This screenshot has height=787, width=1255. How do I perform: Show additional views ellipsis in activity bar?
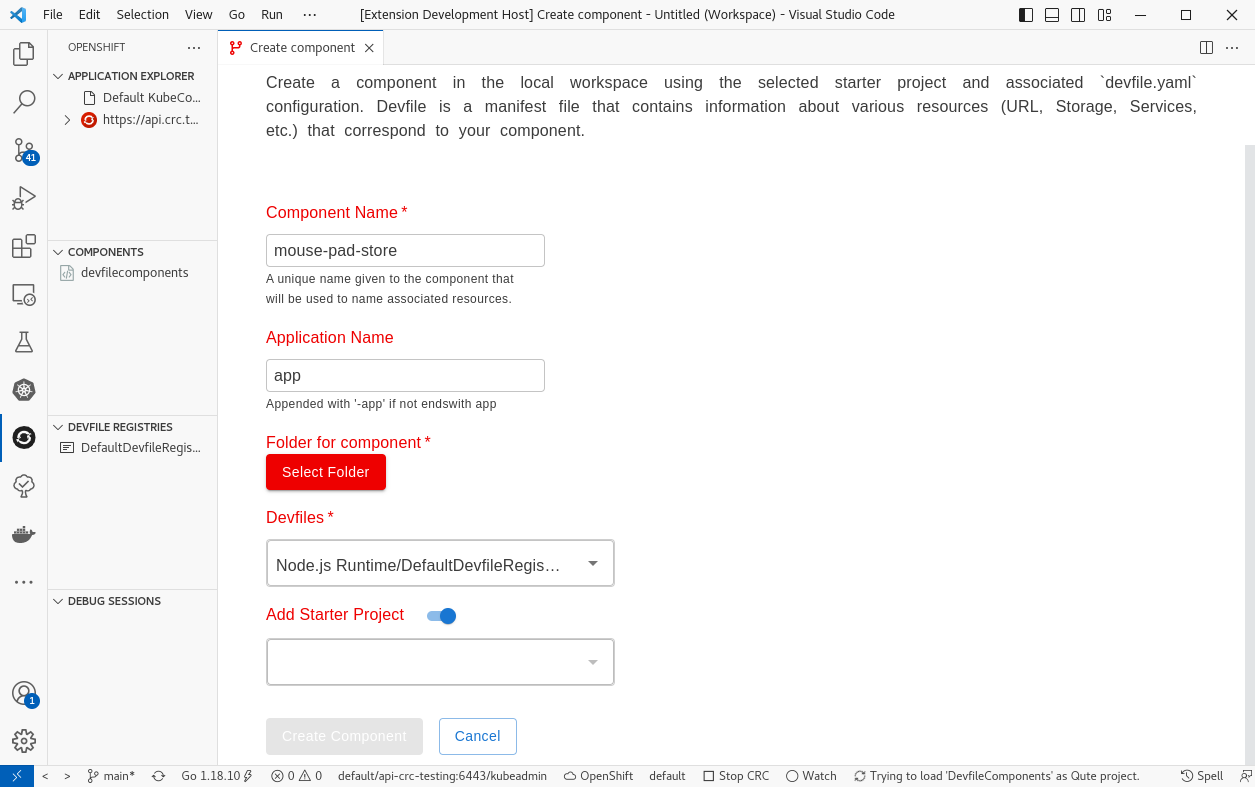tap(24, 582)
